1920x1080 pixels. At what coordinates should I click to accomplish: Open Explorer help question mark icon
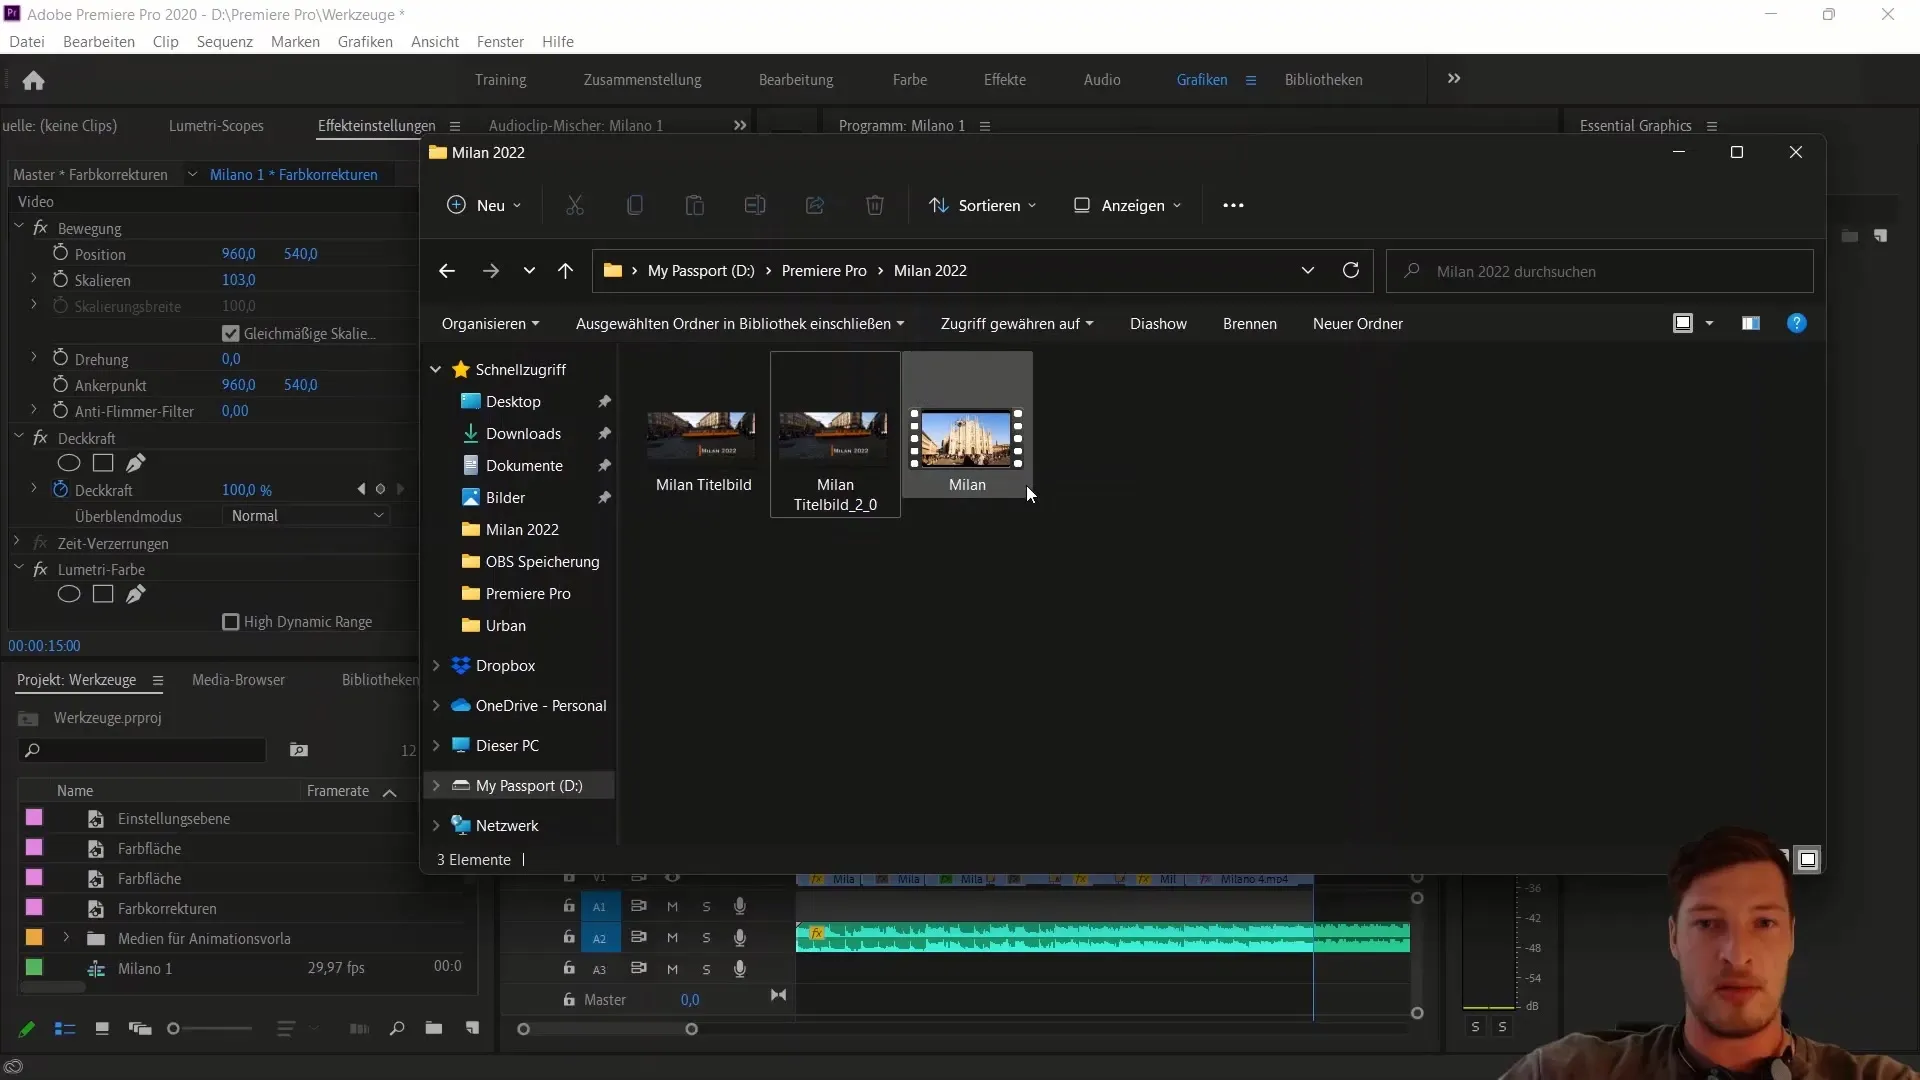(1797, 324)
